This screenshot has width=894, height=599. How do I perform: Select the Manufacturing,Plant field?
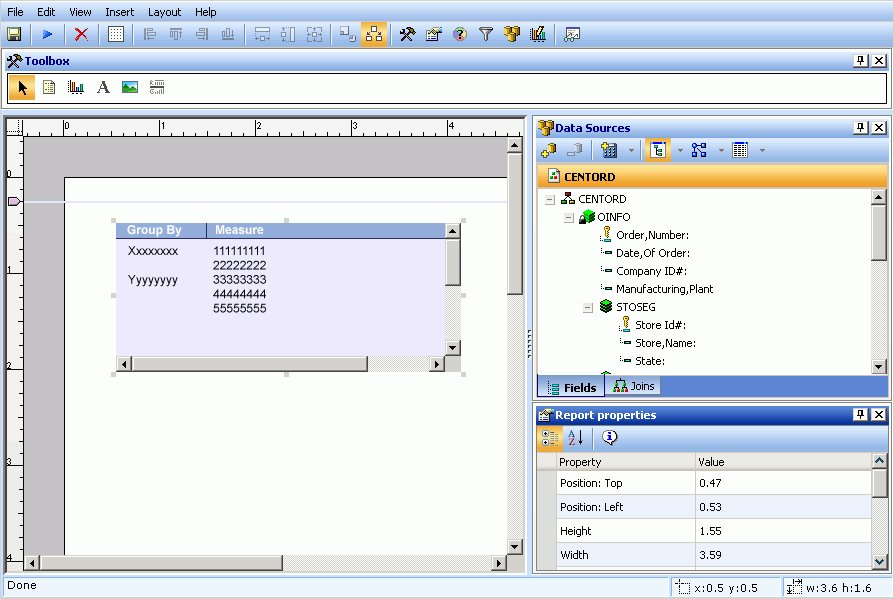(x=664, y=289)
